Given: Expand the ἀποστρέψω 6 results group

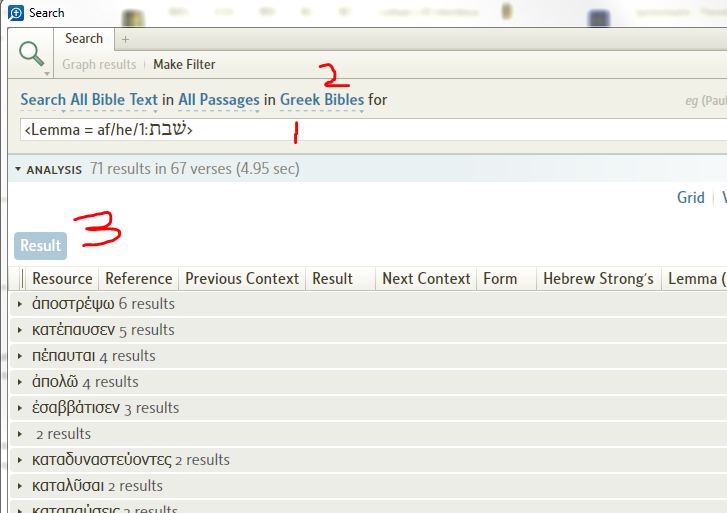Looking at the screenshot, I should click(19, 304).
